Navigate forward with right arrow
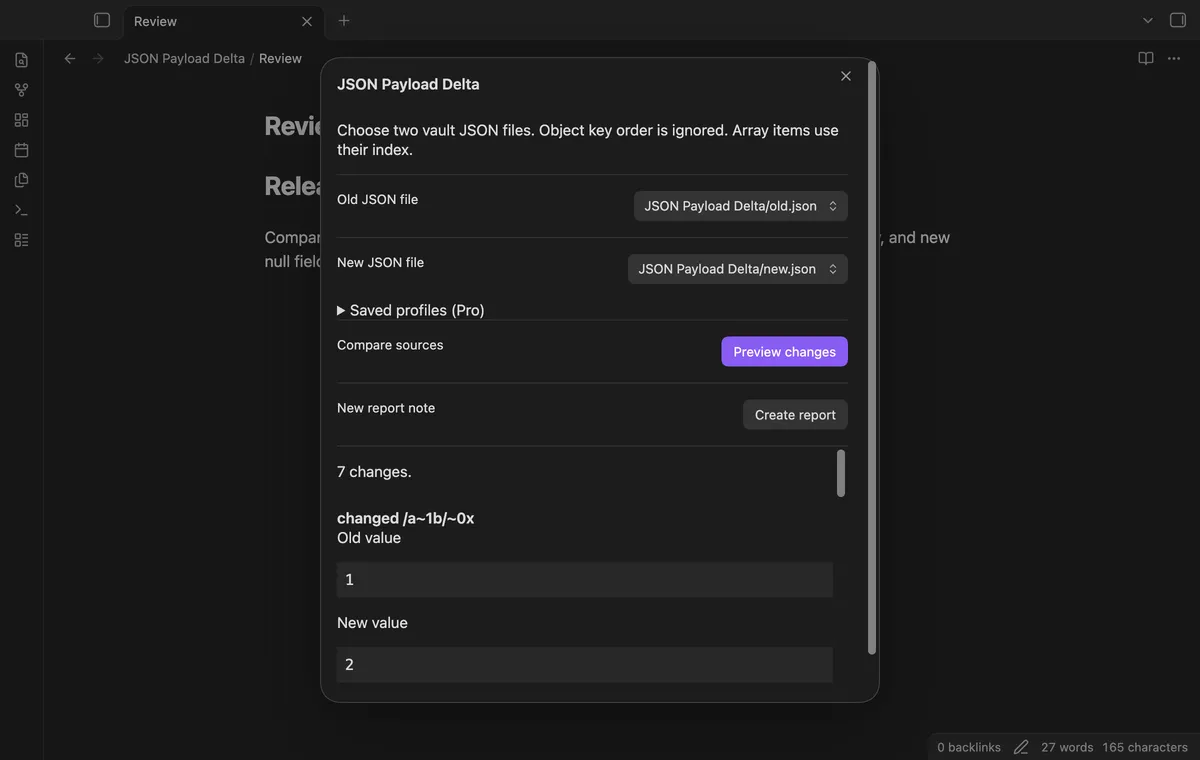The height and width of the screenshot is (760, 1200). pyautogui.click(x=98, y=58)
